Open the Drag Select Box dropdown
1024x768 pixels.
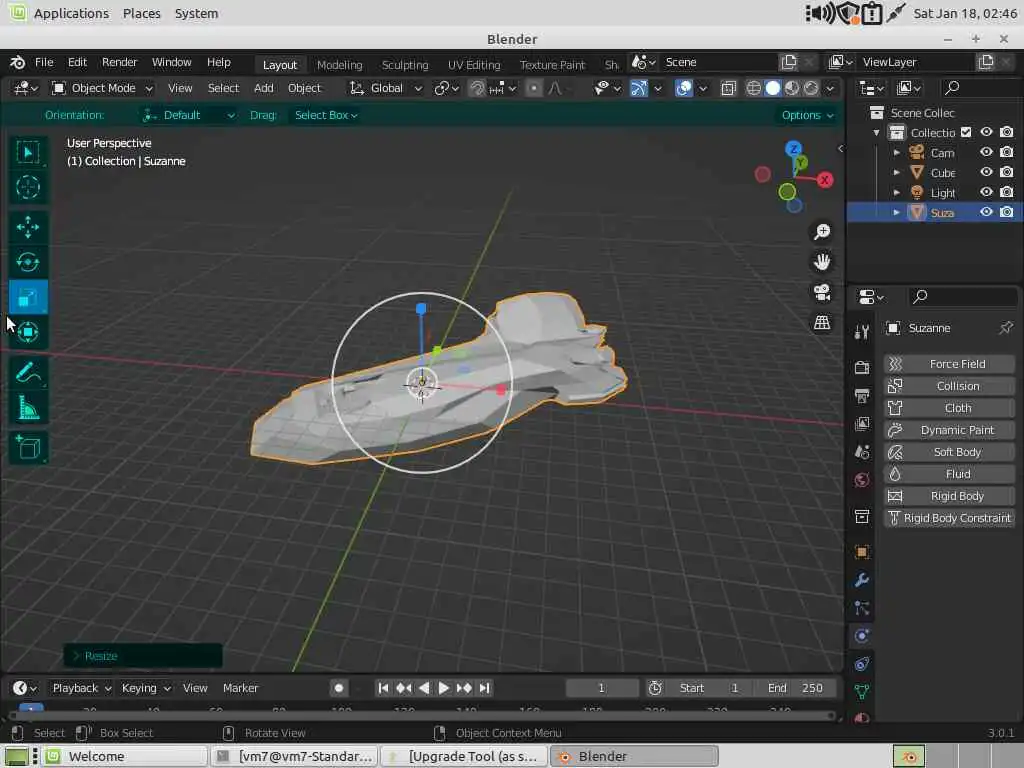[x=325, y=115]
